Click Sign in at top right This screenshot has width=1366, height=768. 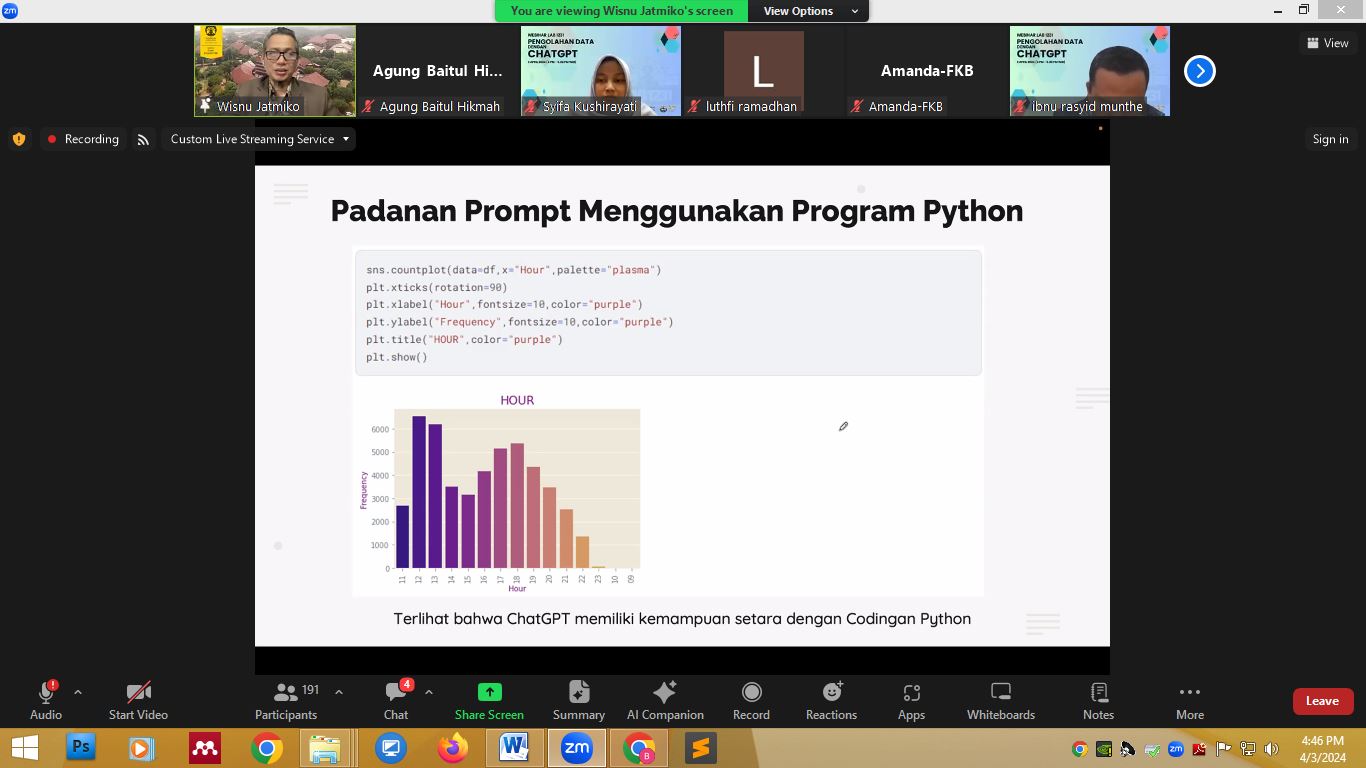[x=1330, y=139]
